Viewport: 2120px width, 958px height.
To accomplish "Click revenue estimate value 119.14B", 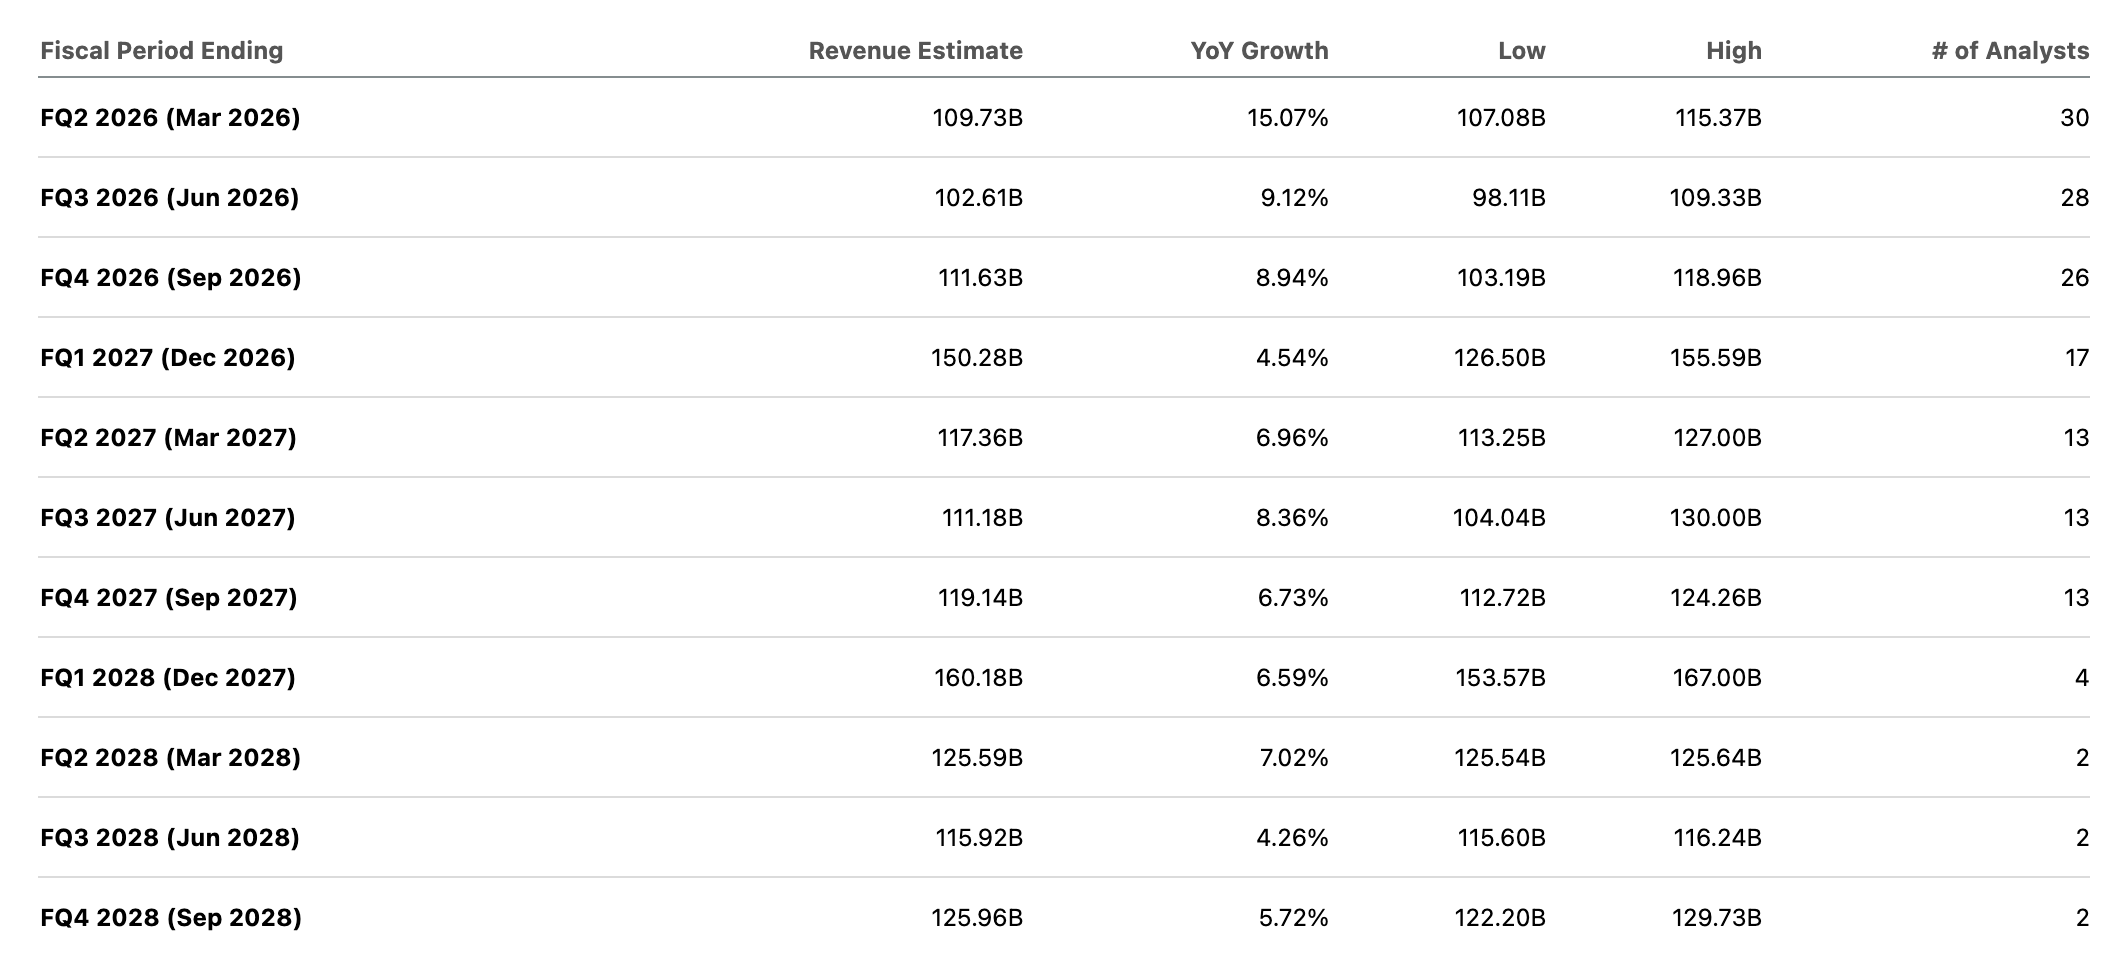I will [980, 598].
